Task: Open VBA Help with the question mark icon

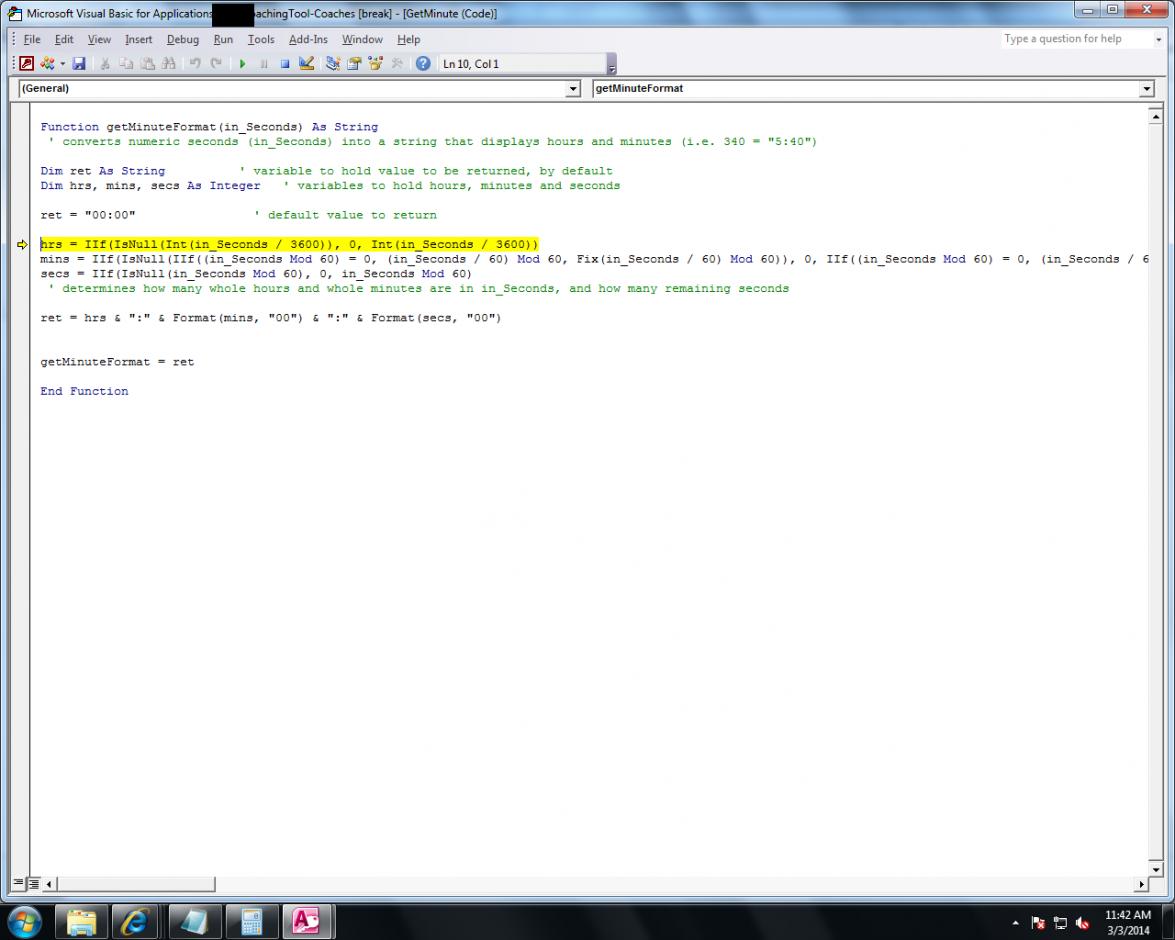Action: [x=423, y=64]
